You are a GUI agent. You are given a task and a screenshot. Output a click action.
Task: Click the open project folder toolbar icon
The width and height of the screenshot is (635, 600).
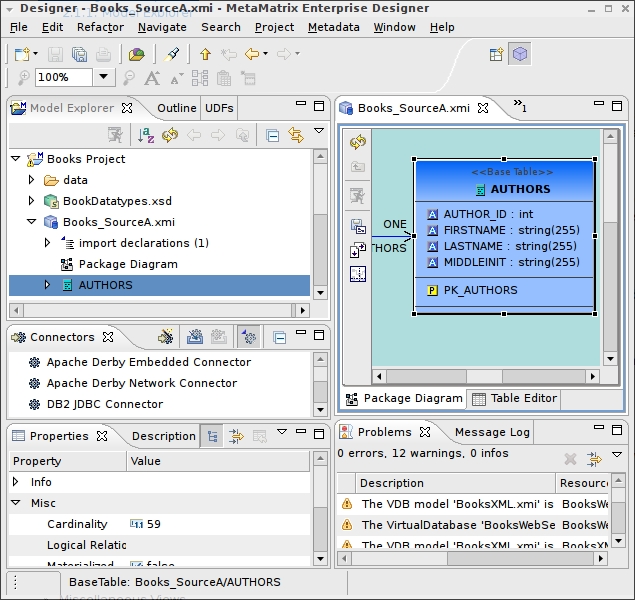[x=137, y=54]
